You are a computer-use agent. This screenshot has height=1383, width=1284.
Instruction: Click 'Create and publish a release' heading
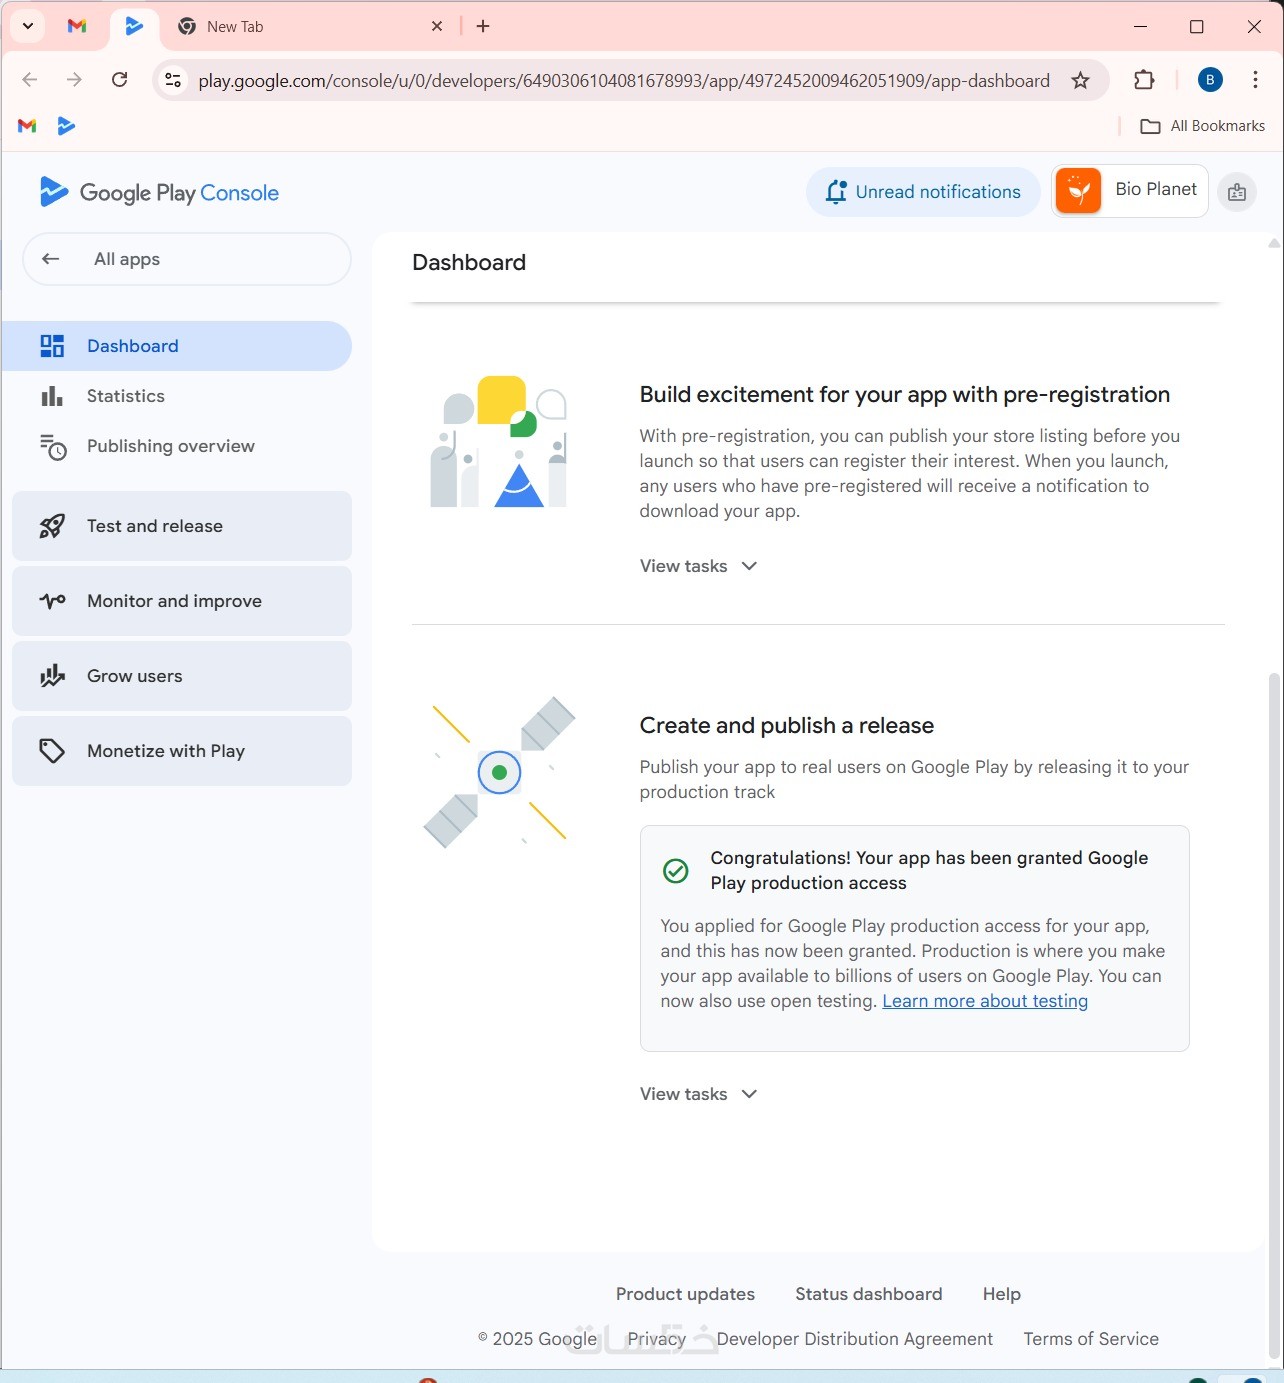coord(787,726)
